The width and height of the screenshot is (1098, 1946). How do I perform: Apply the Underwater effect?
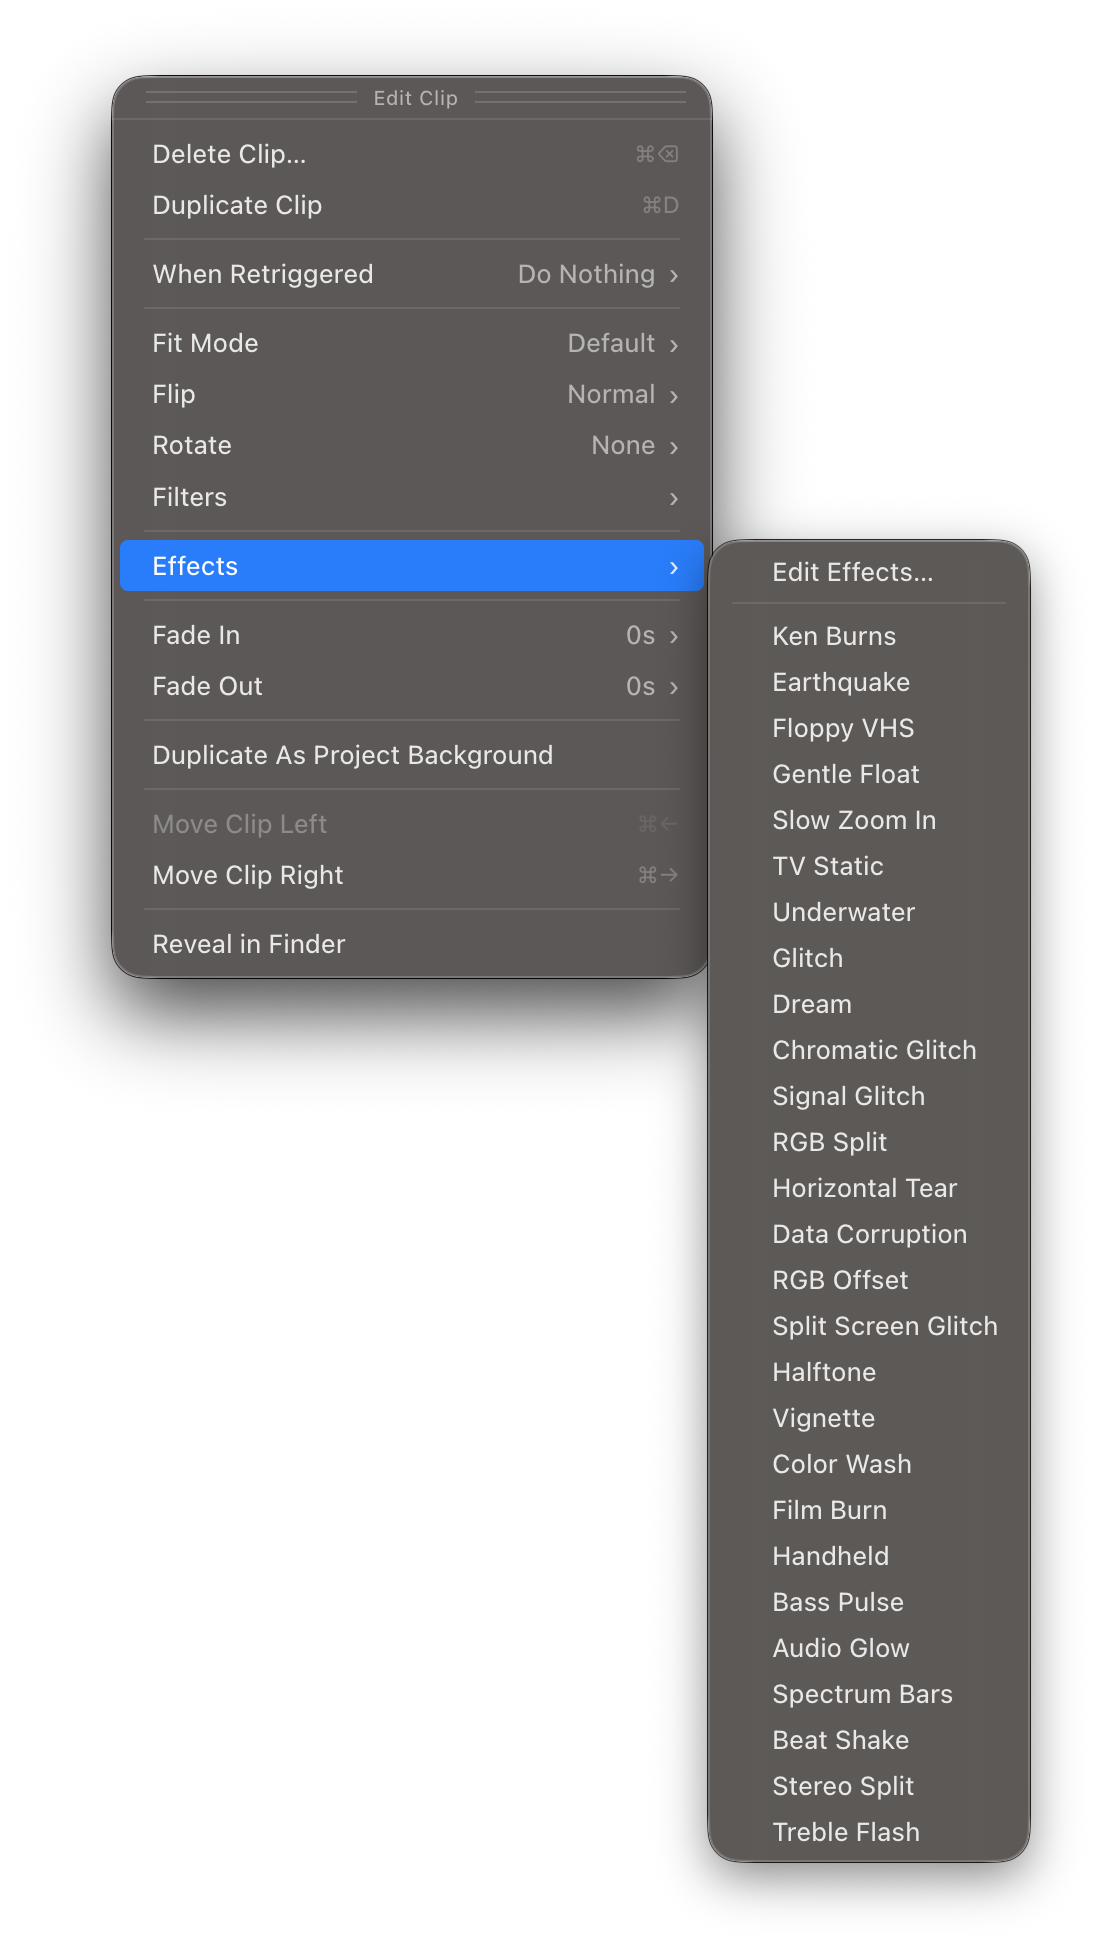point(843,911)
